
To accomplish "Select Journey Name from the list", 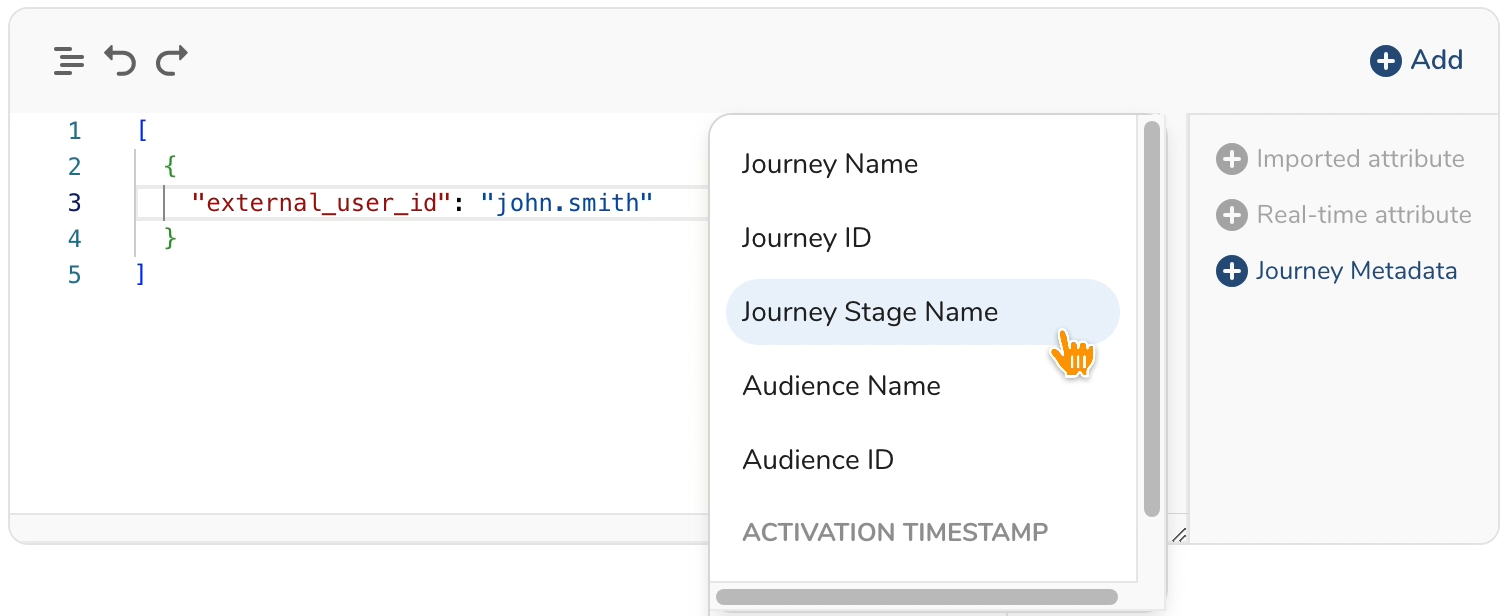I will [x=829, y=164].
